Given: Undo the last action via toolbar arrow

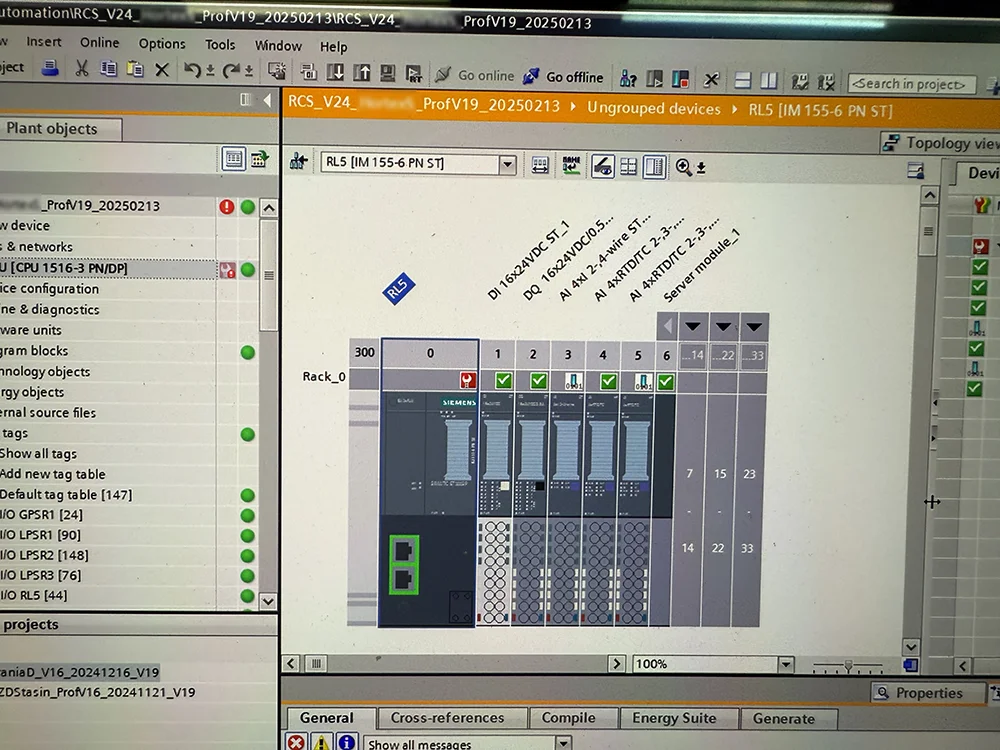Looking at the screenshot, I should click(x=192, y=69).
